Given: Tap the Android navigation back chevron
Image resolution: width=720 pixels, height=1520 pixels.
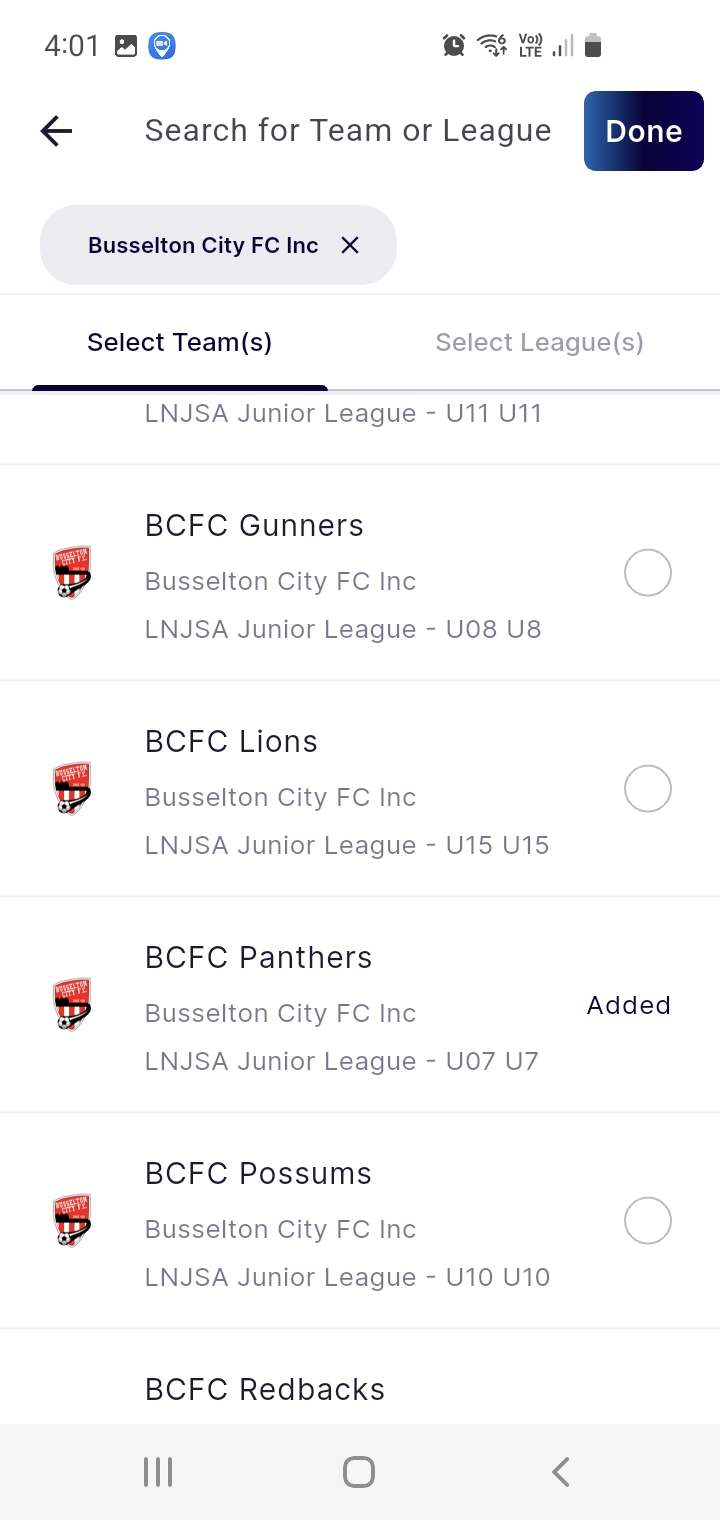Looking at the screenshot, I should tap(561, 1472).
